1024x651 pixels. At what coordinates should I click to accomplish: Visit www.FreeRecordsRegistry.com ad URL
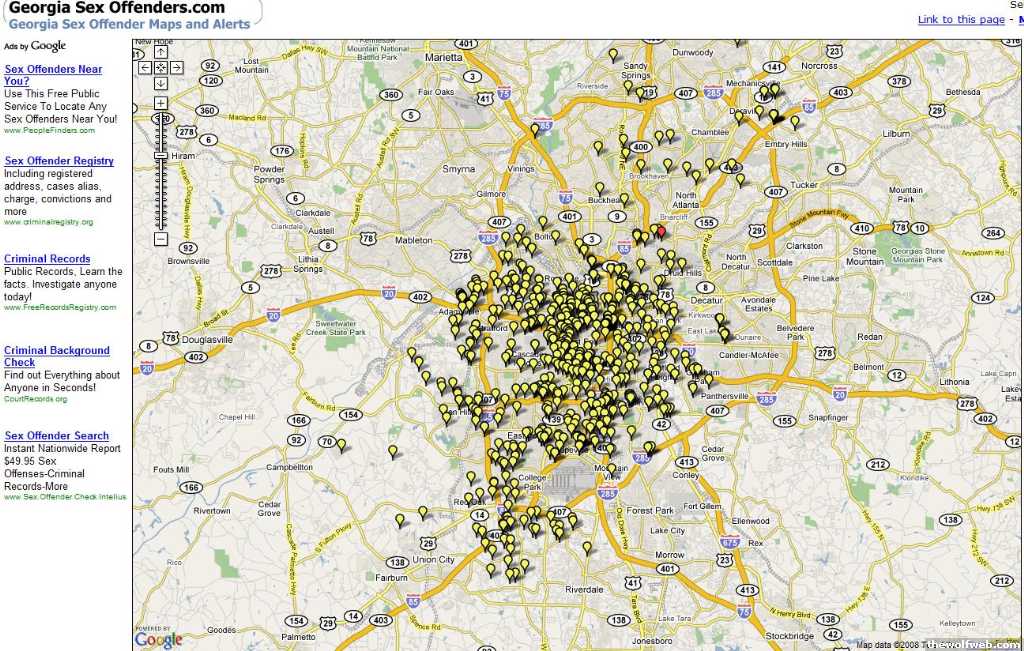coord(60,307)
